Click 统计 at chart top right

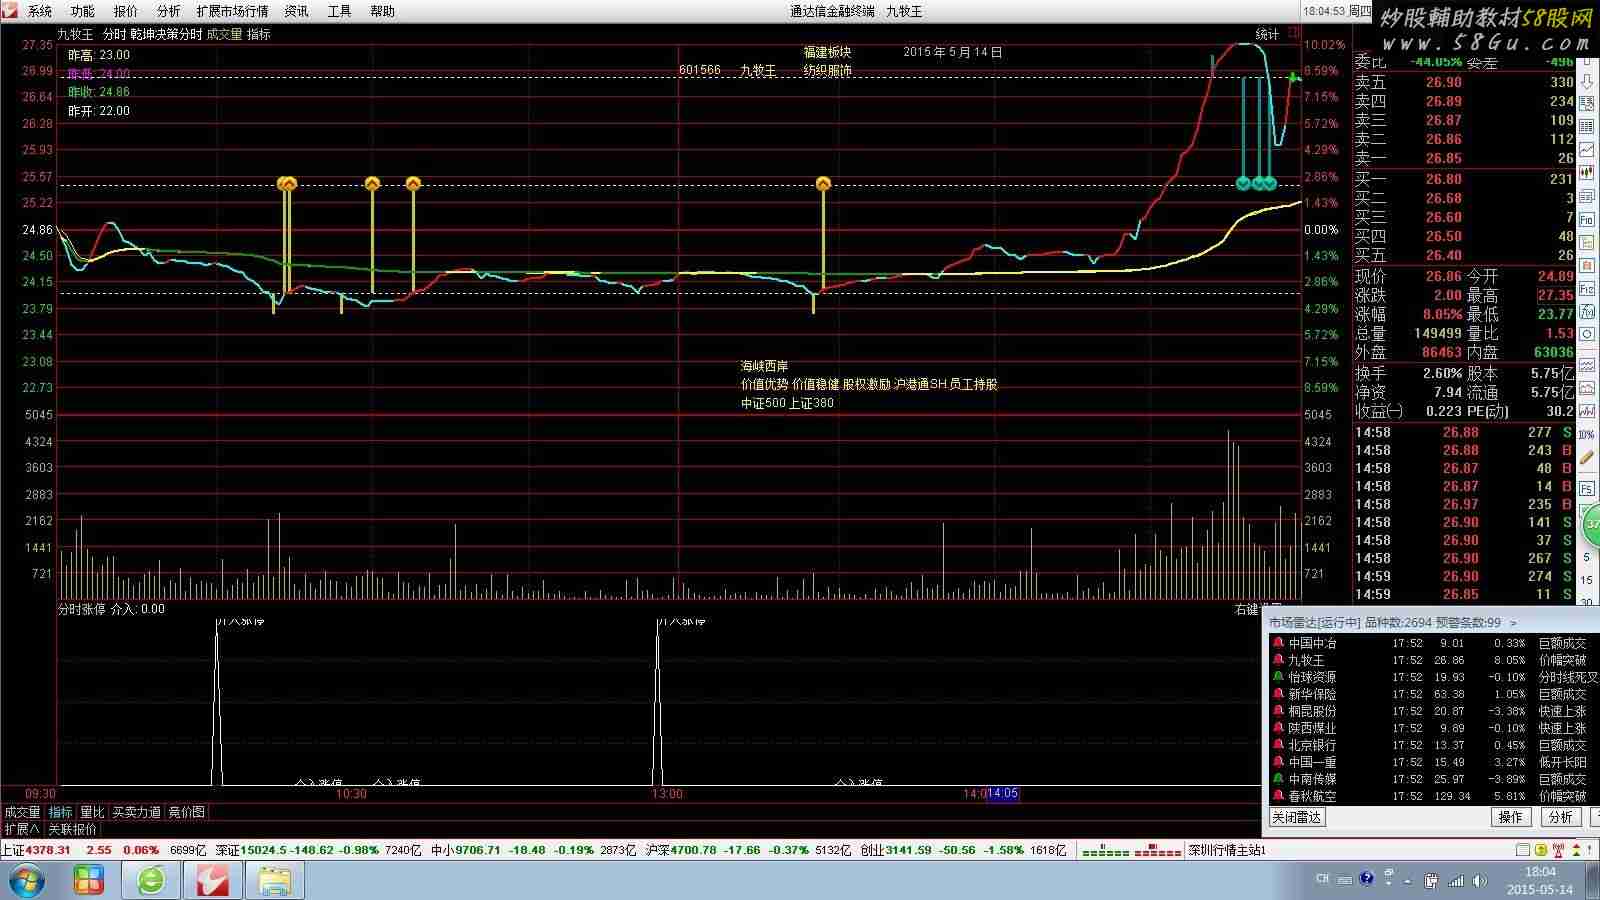(x=1267, y=34)
